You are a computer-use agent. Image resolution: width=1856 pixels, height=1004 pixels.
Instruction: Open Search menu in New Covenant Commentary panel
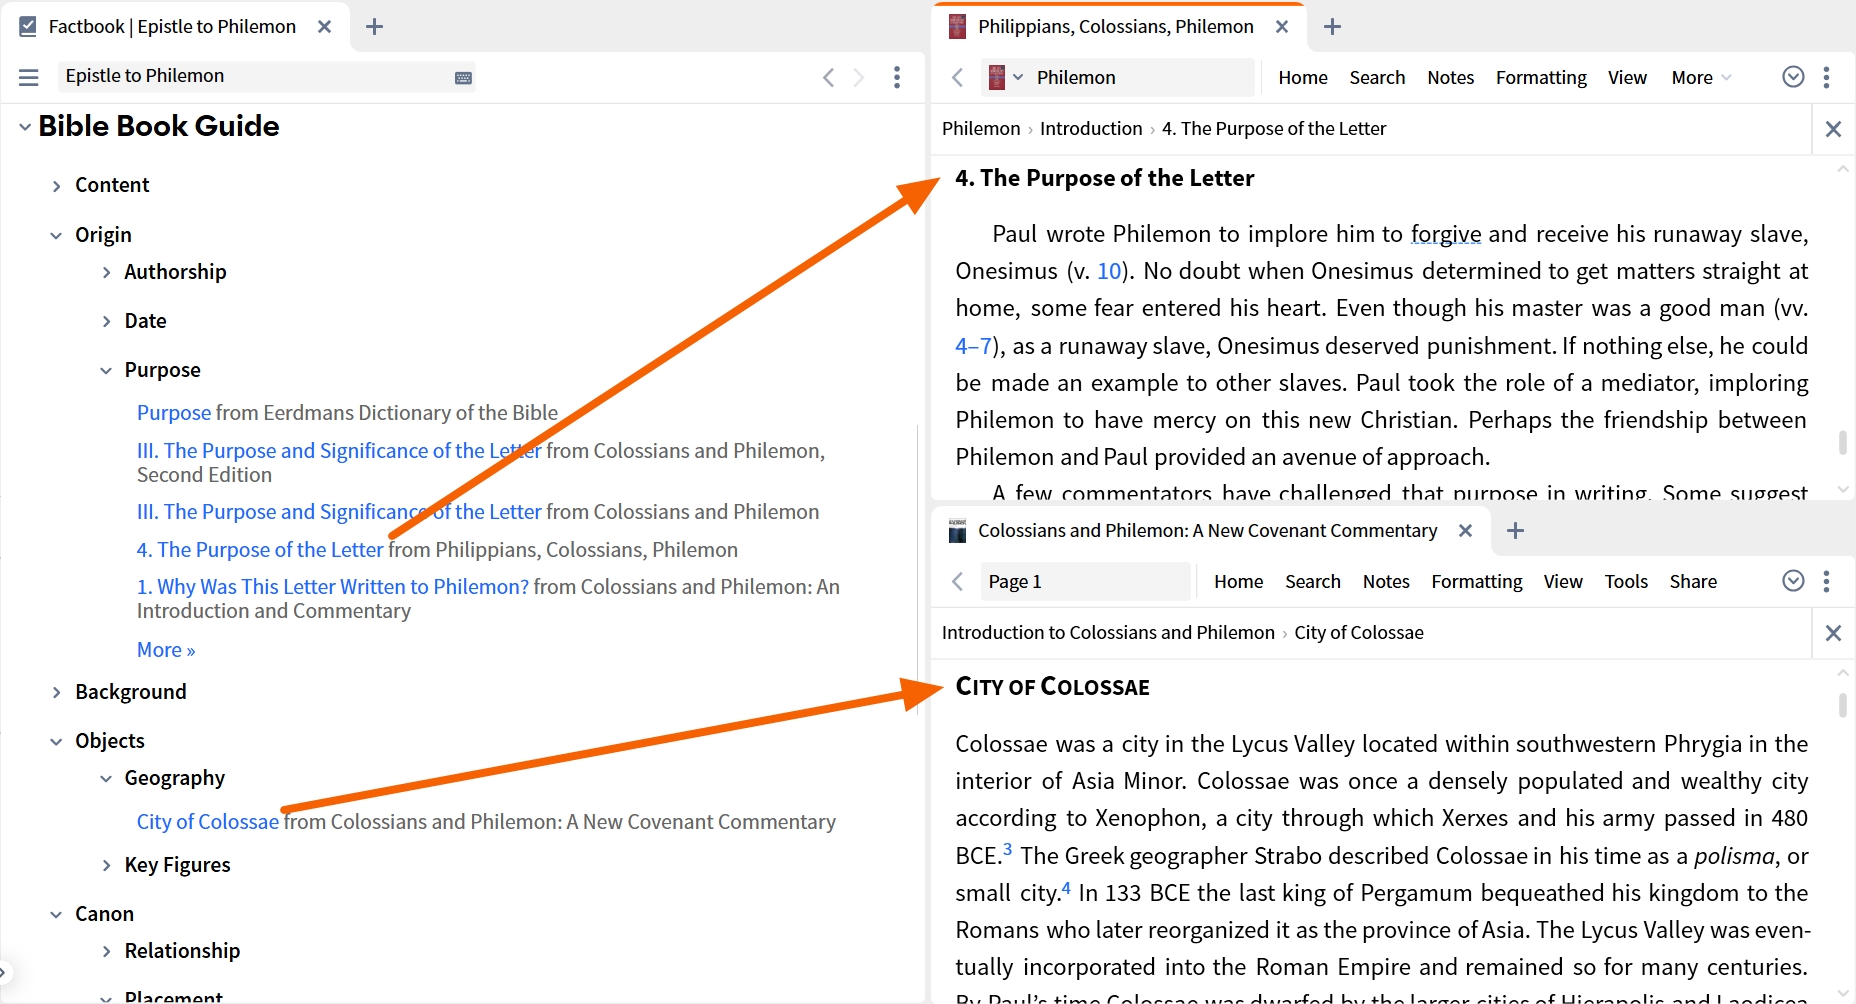tap(1313, 581)
